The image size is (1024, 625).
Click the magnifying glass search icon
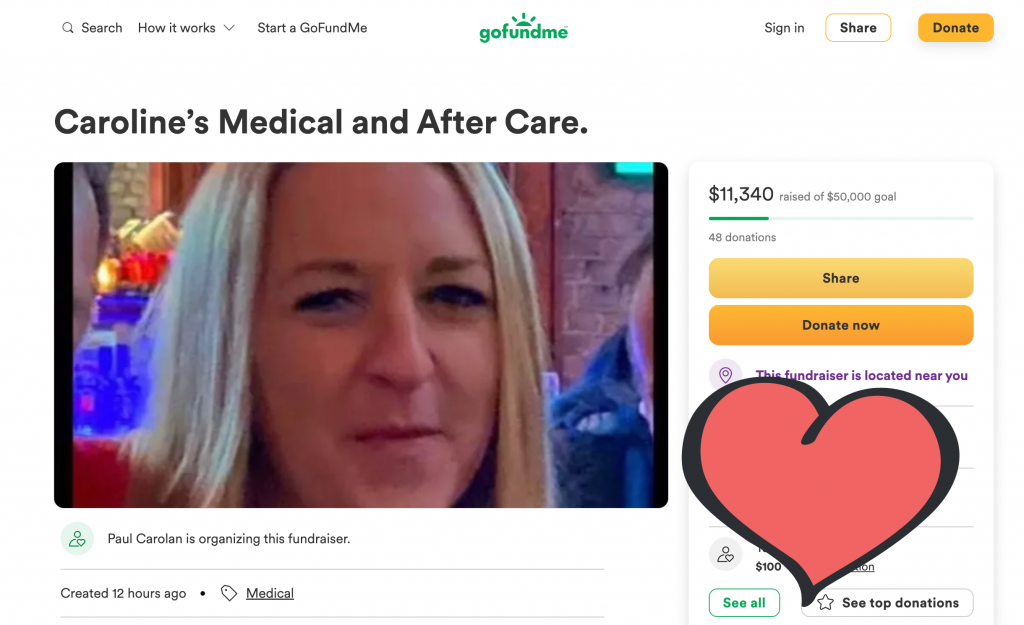pos(67,28)
